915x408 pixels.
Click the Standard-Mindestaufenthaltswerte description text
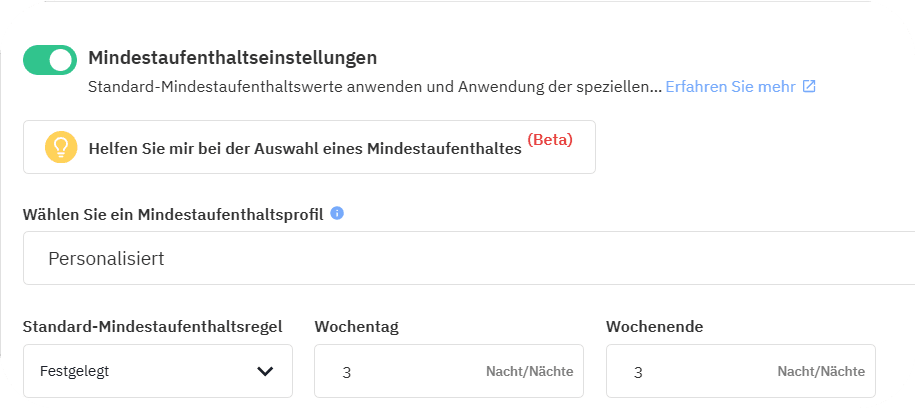tap(374, 87)
